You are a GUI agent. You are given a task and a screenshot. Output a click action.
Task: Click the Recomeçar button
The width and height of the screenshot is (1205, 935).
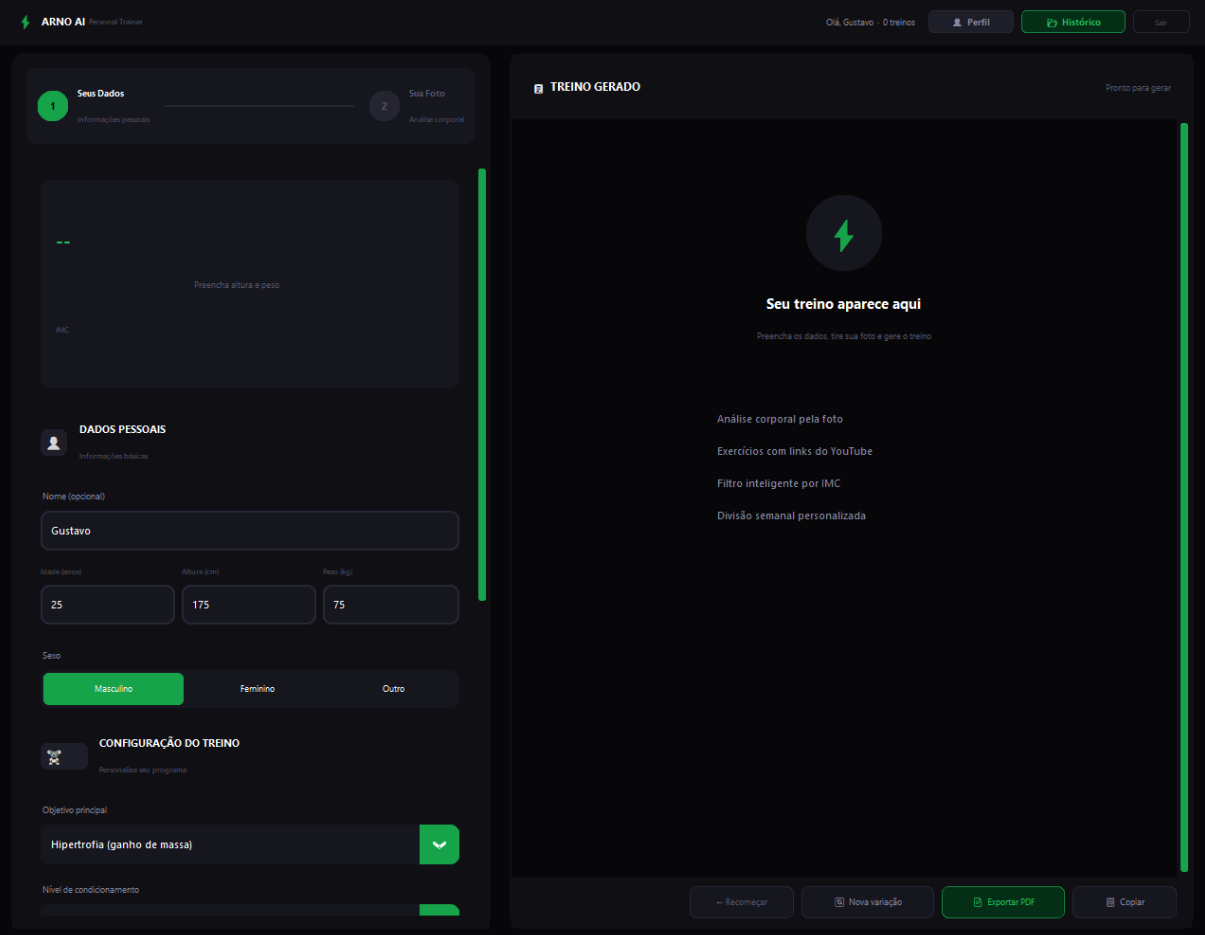742,902
